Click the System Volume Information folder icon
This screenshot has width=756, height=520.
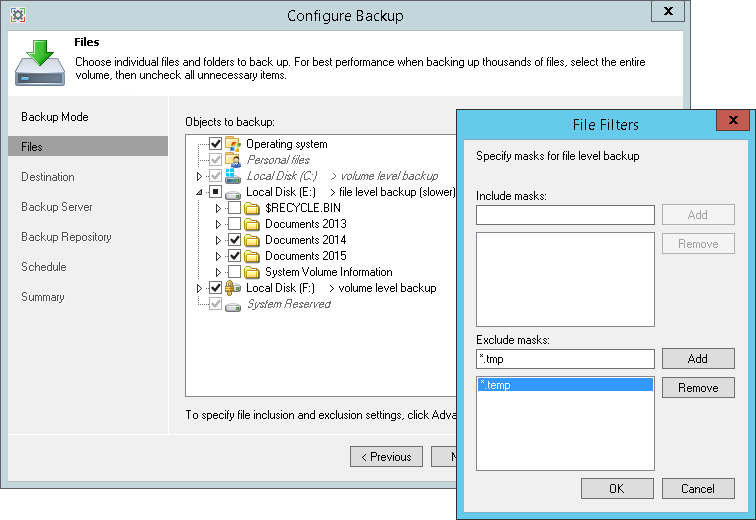[x=252, y=272]
